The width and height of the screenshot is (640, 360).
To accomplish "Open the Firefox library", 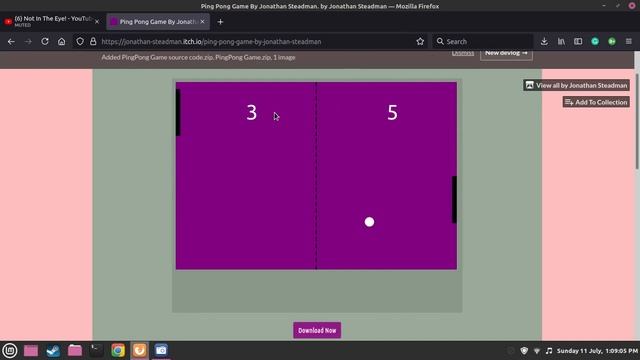I will 561,42.
